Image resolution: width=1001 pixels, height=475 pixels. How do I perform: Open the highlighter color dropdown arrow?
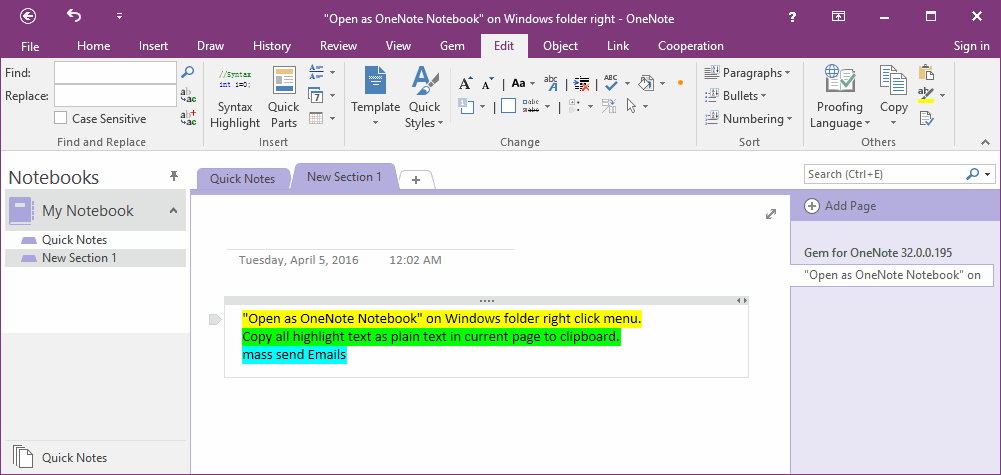(942, 96)
